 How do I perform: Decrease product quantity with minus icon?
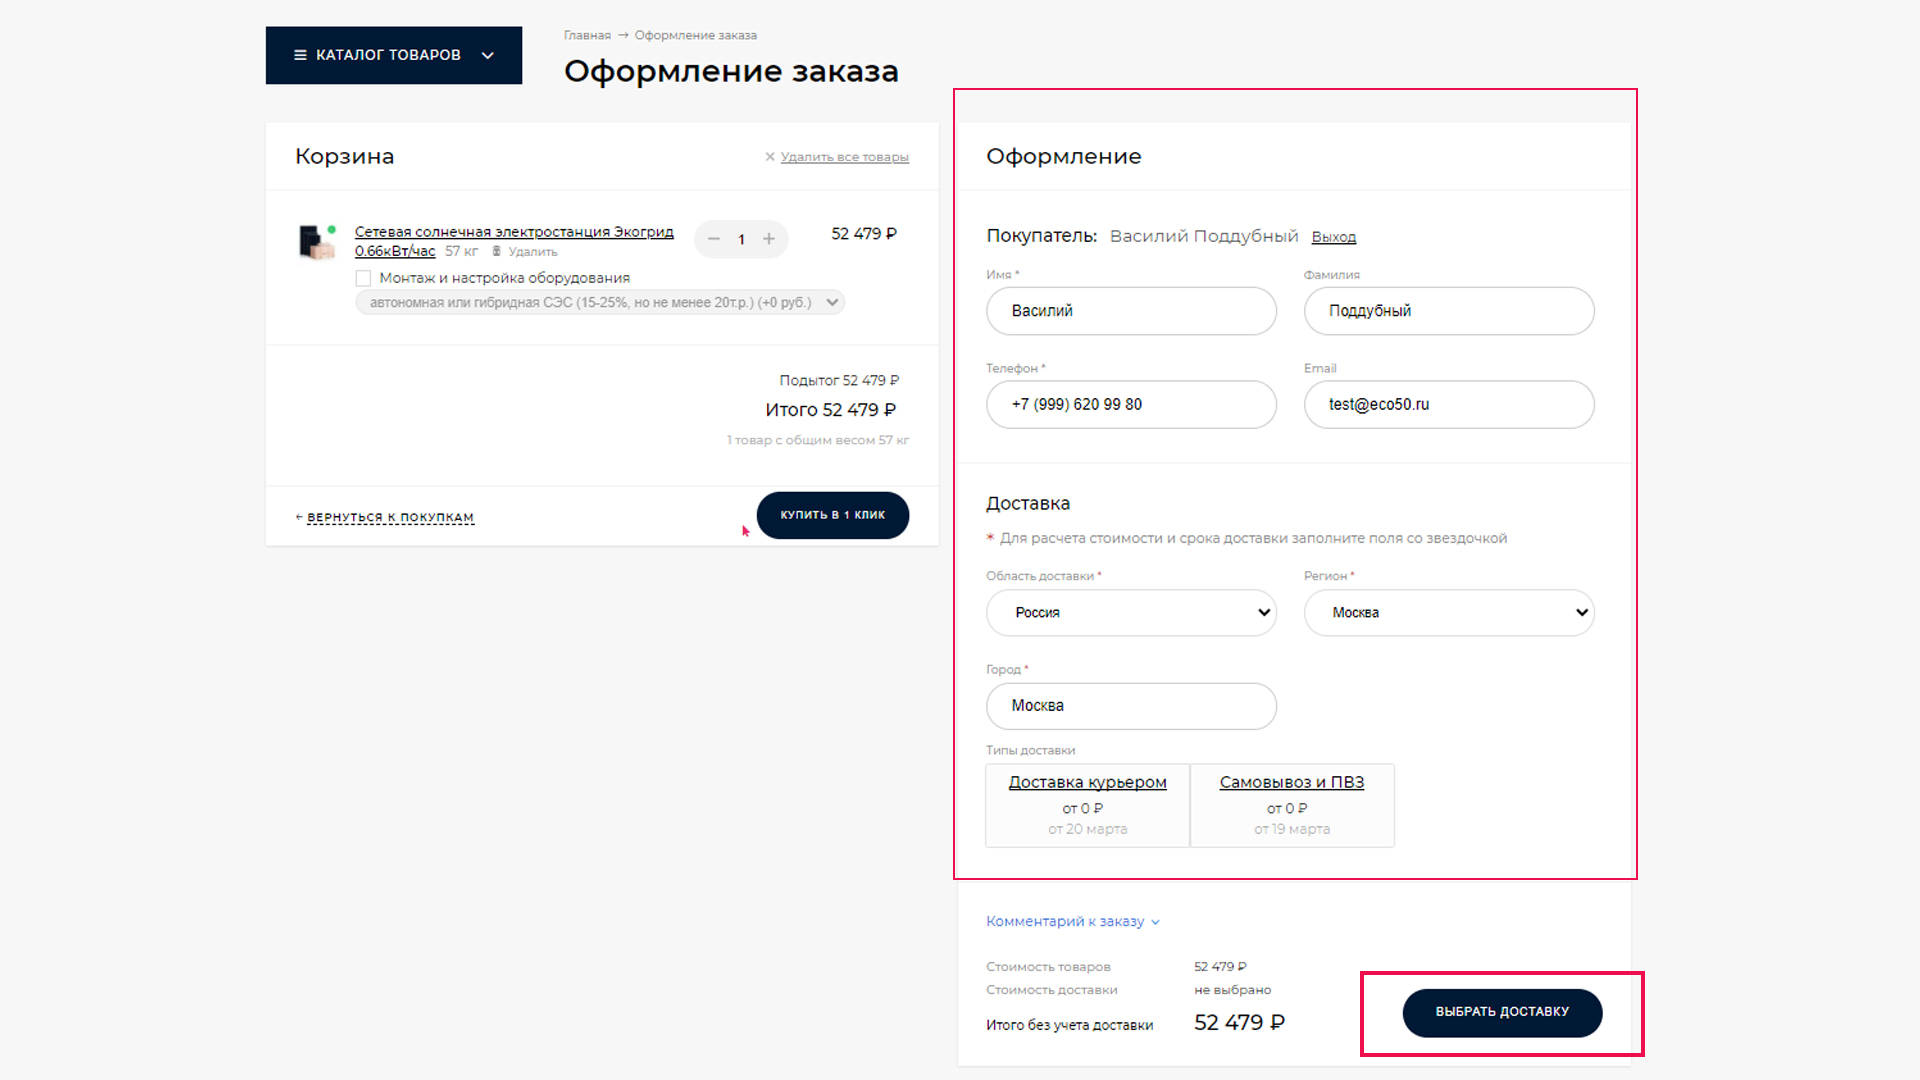[x=714, y=239]
